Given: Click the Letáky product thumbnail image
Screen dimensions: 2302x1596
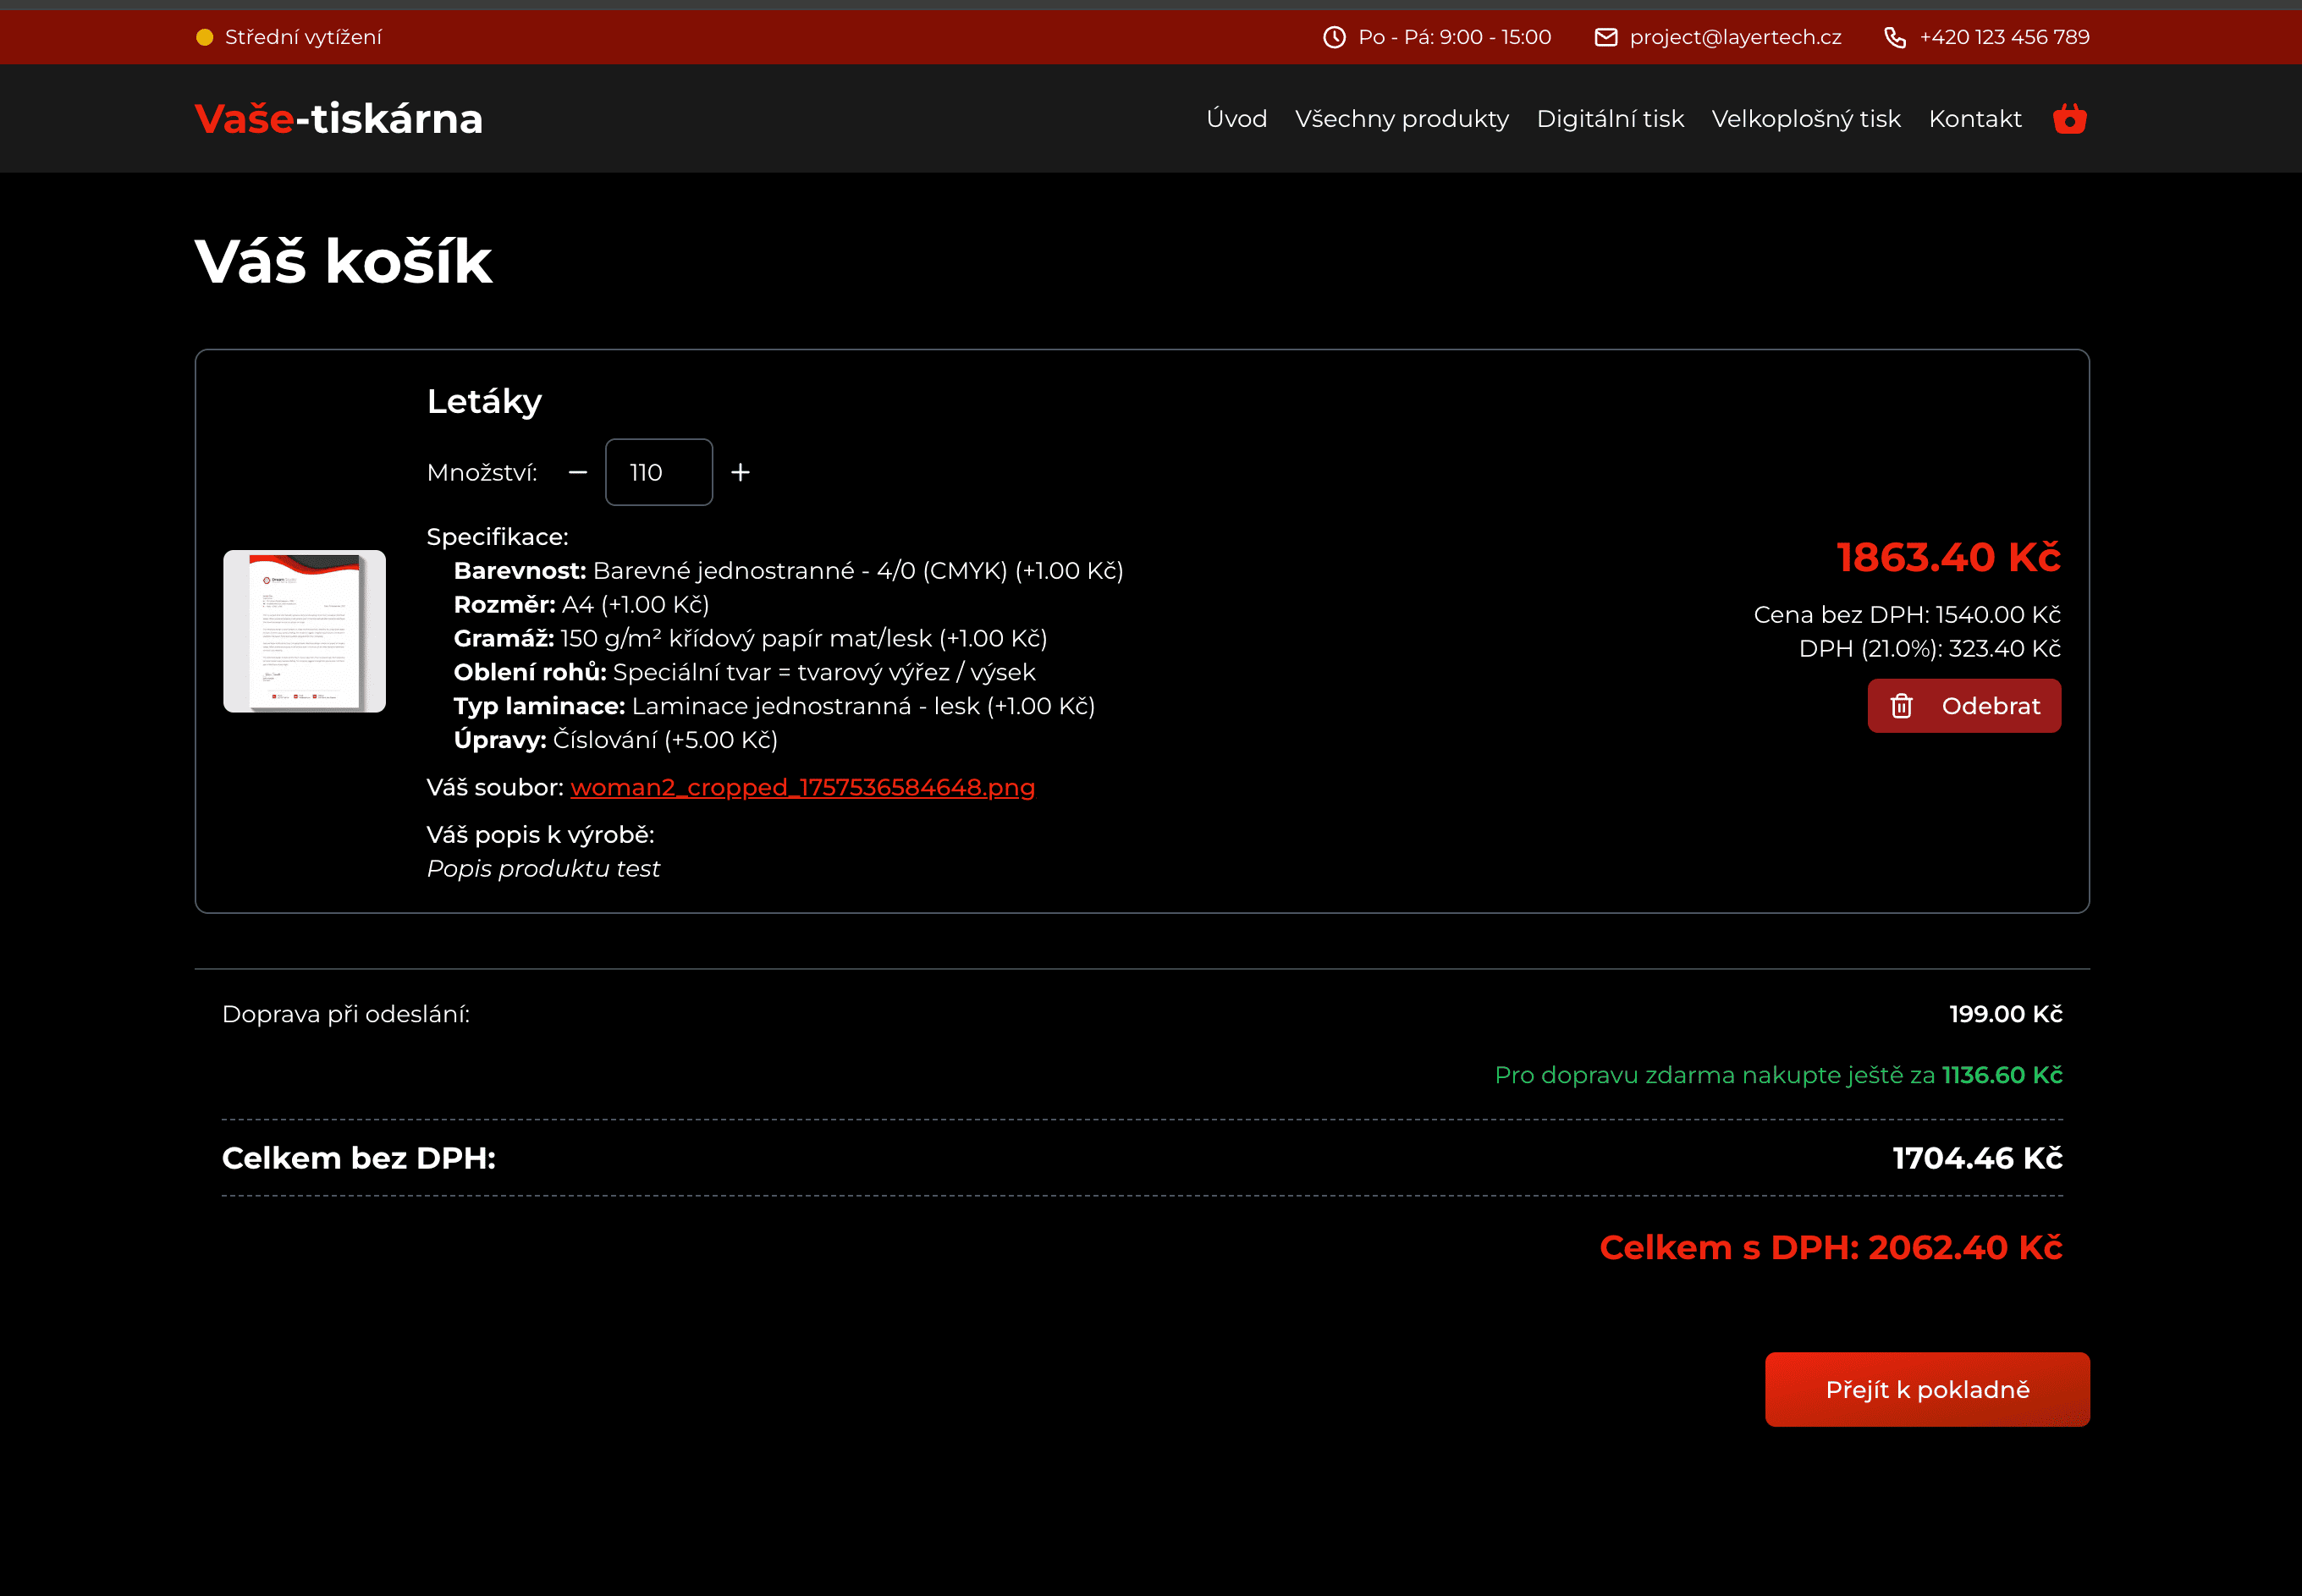Looking at the screenshot, I should tap(304, 631).
